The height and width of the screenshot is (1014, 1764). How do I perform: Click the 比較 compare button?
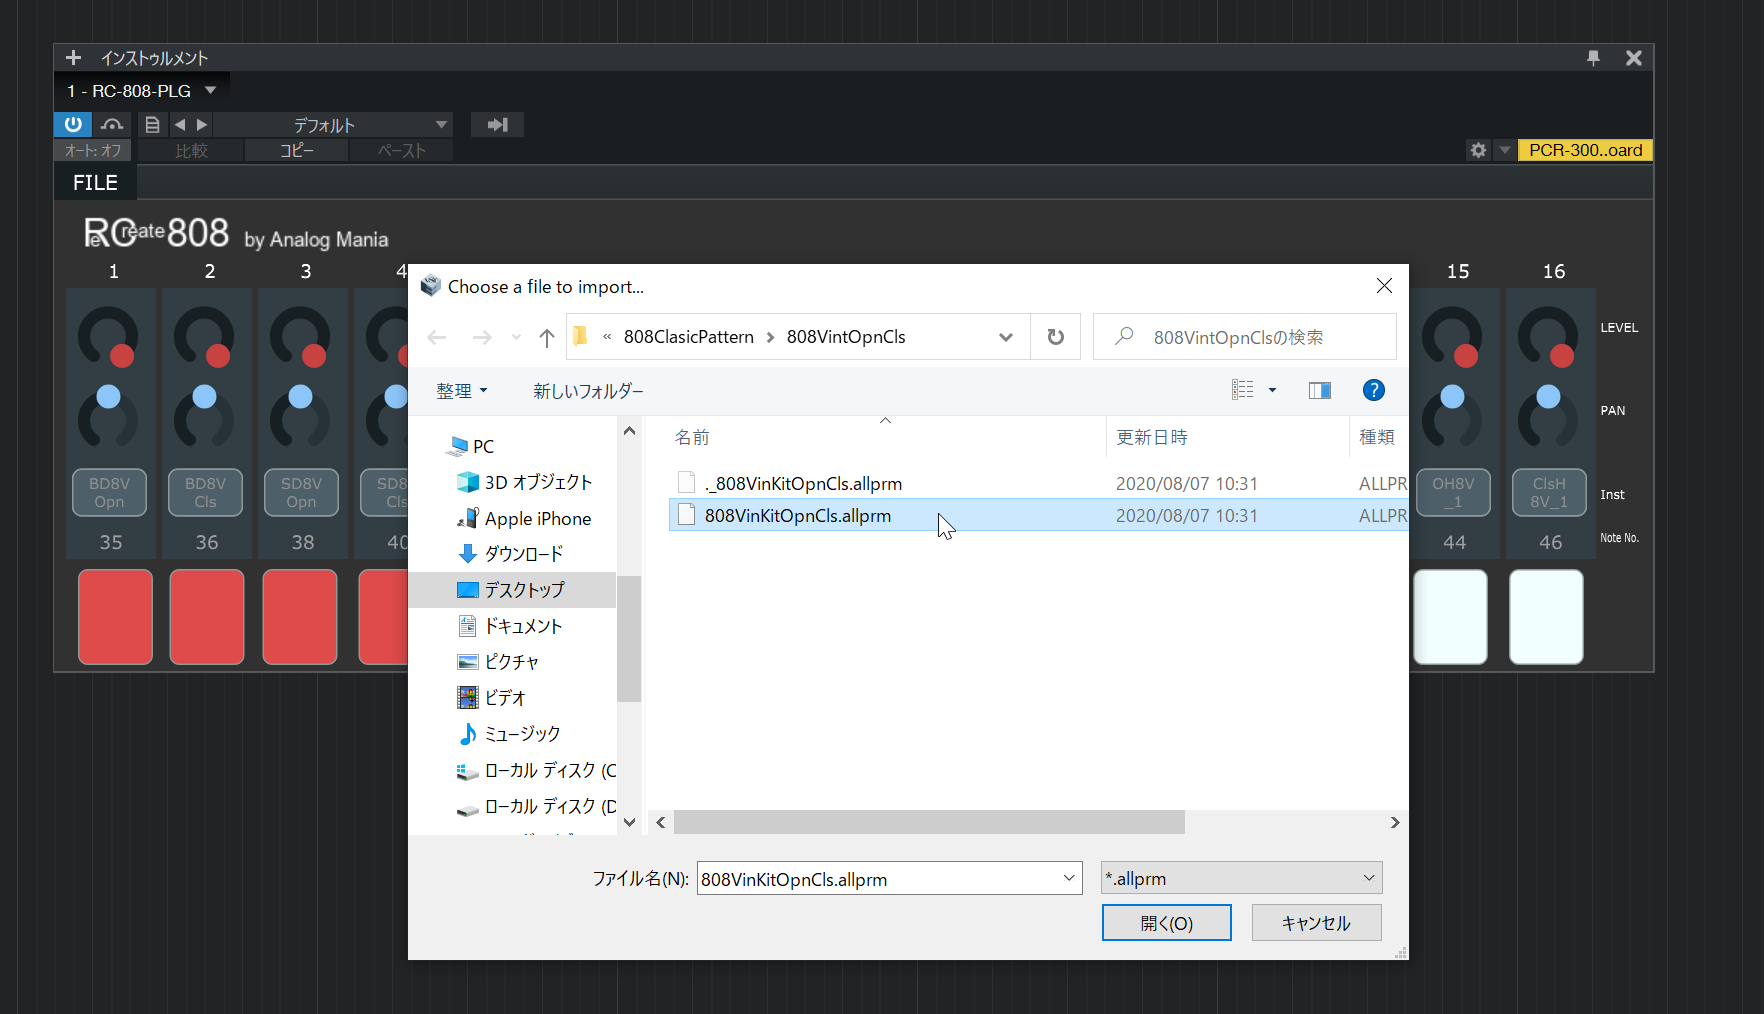click(191, 150)
